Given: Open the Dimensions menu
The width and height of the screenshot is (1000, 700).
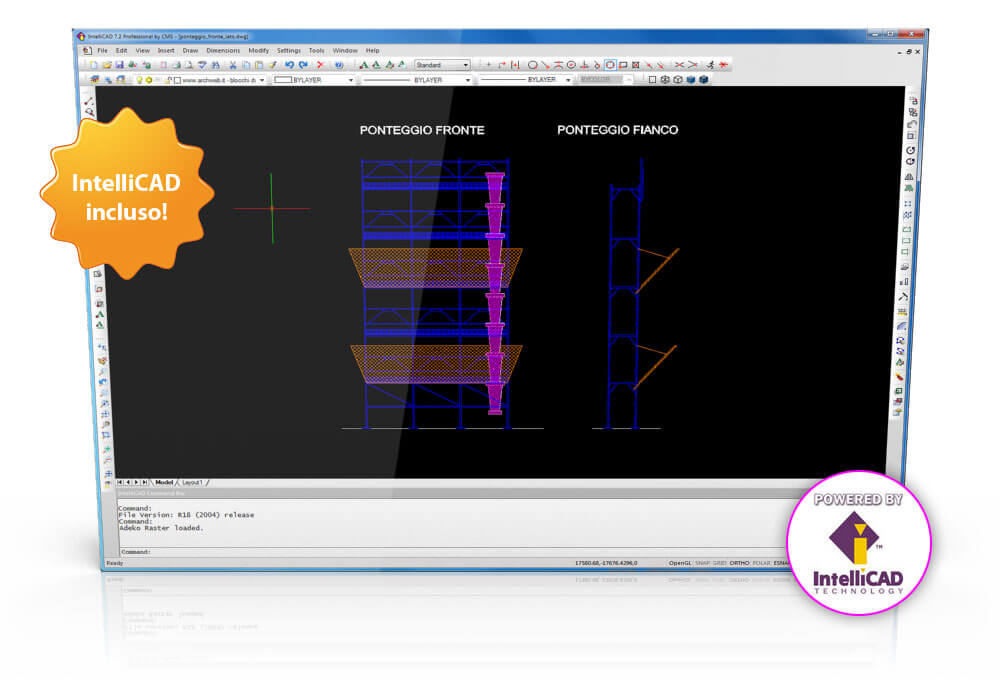Looking at the screenshot, I should [223, 50].
